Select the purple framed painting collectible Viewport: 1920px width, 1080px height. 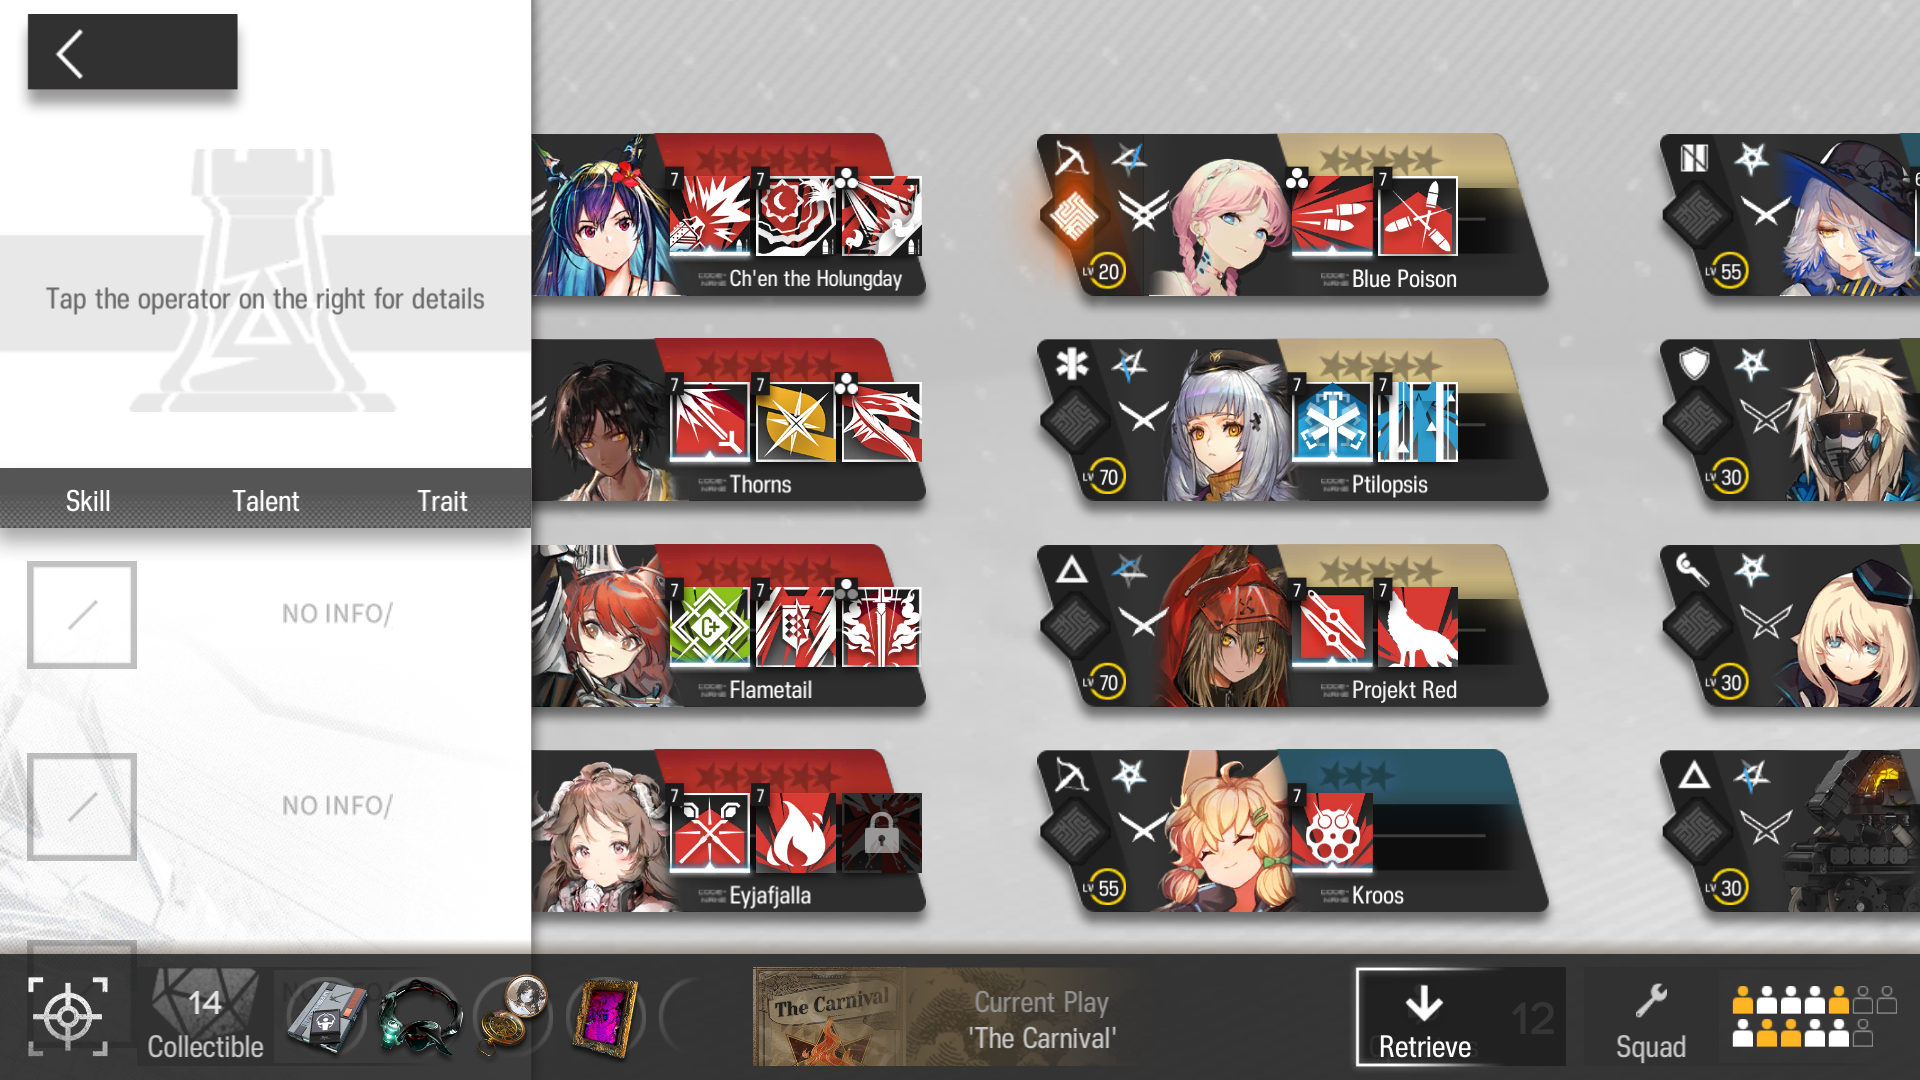coord(605,1018)
